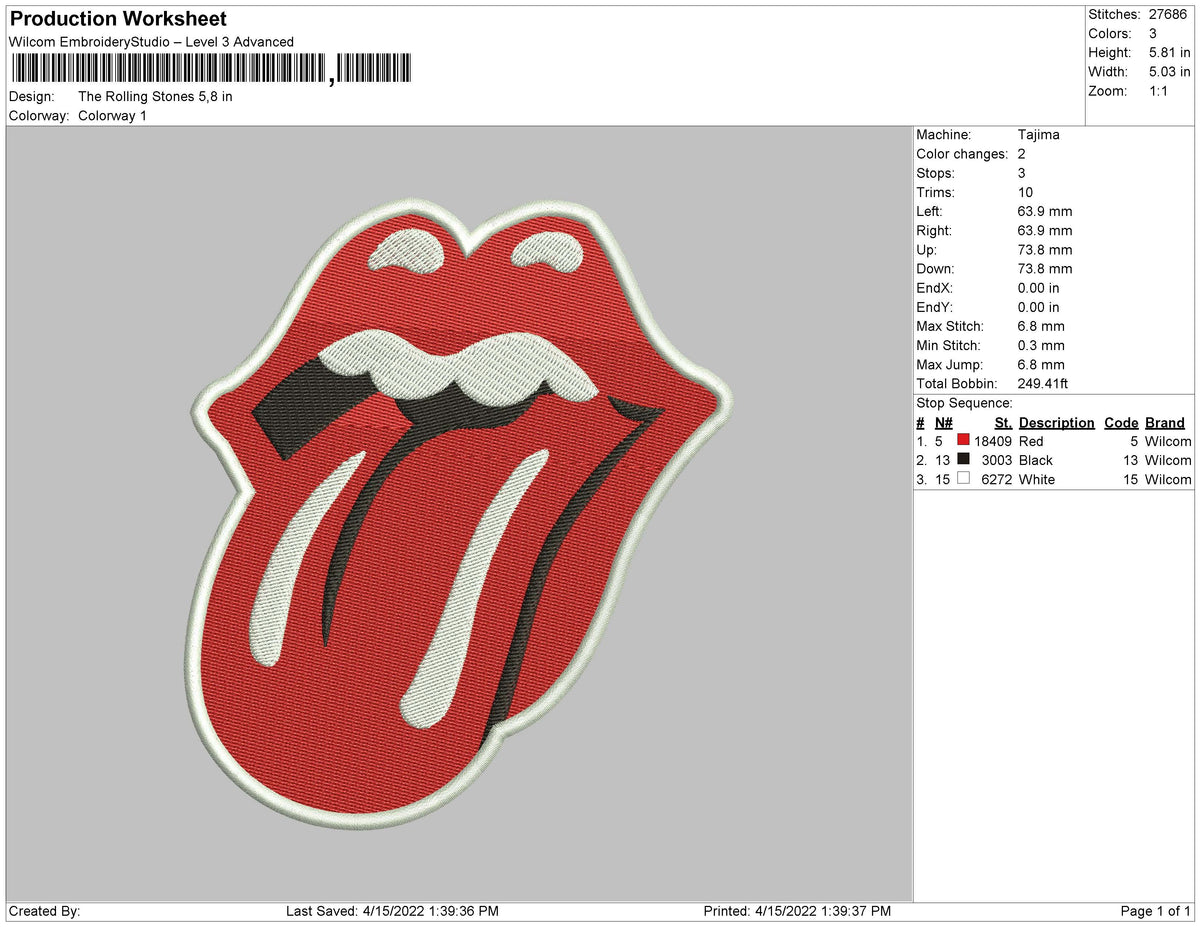Click the 'Colorway 1' value

[x=112, y=116]
